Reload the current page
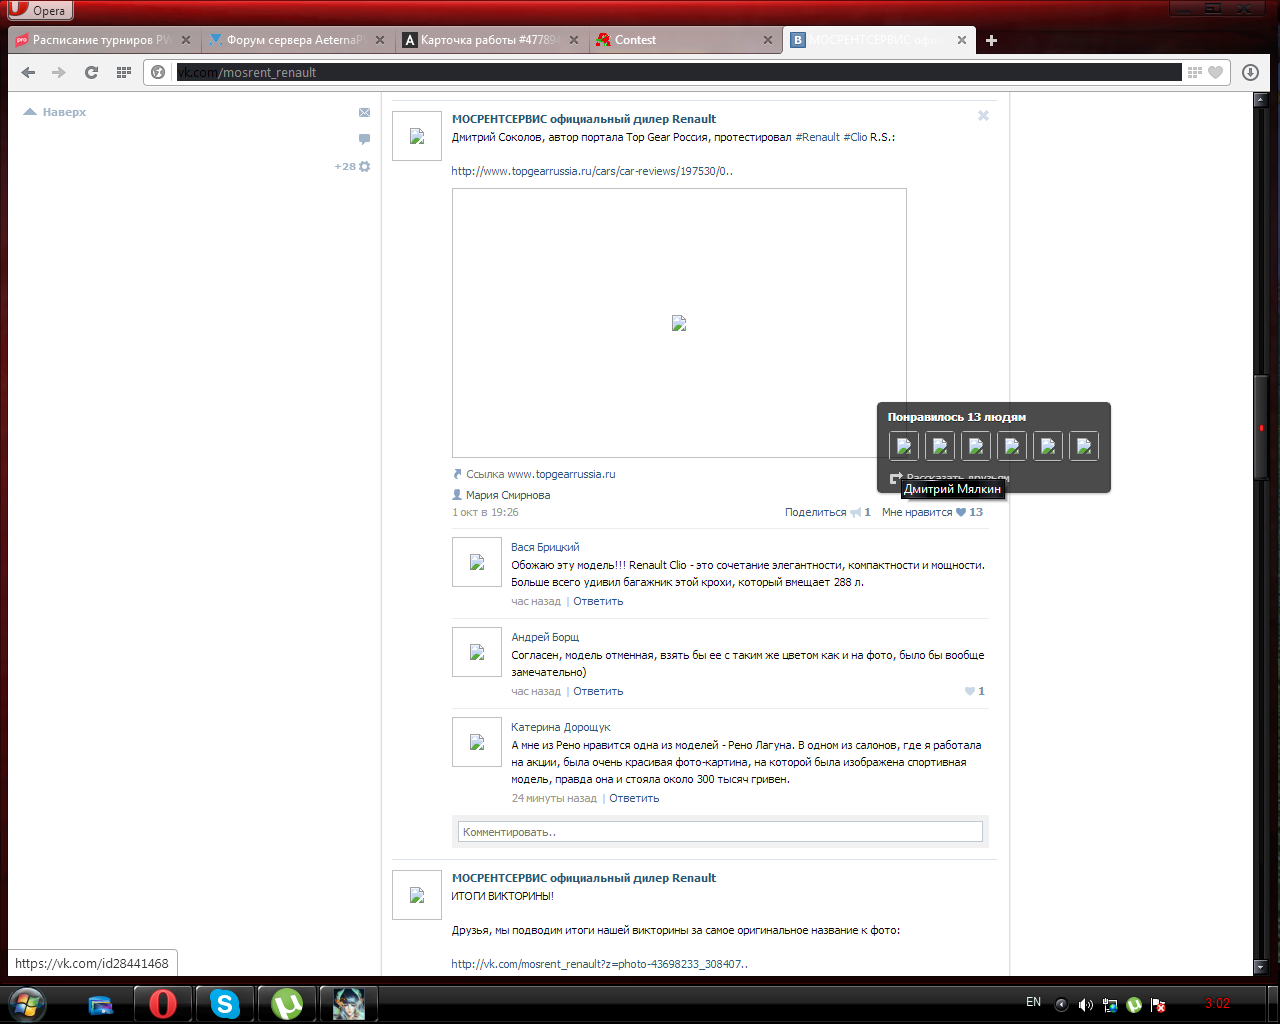Screen dimensions: 1280x1024 [92, 72]
